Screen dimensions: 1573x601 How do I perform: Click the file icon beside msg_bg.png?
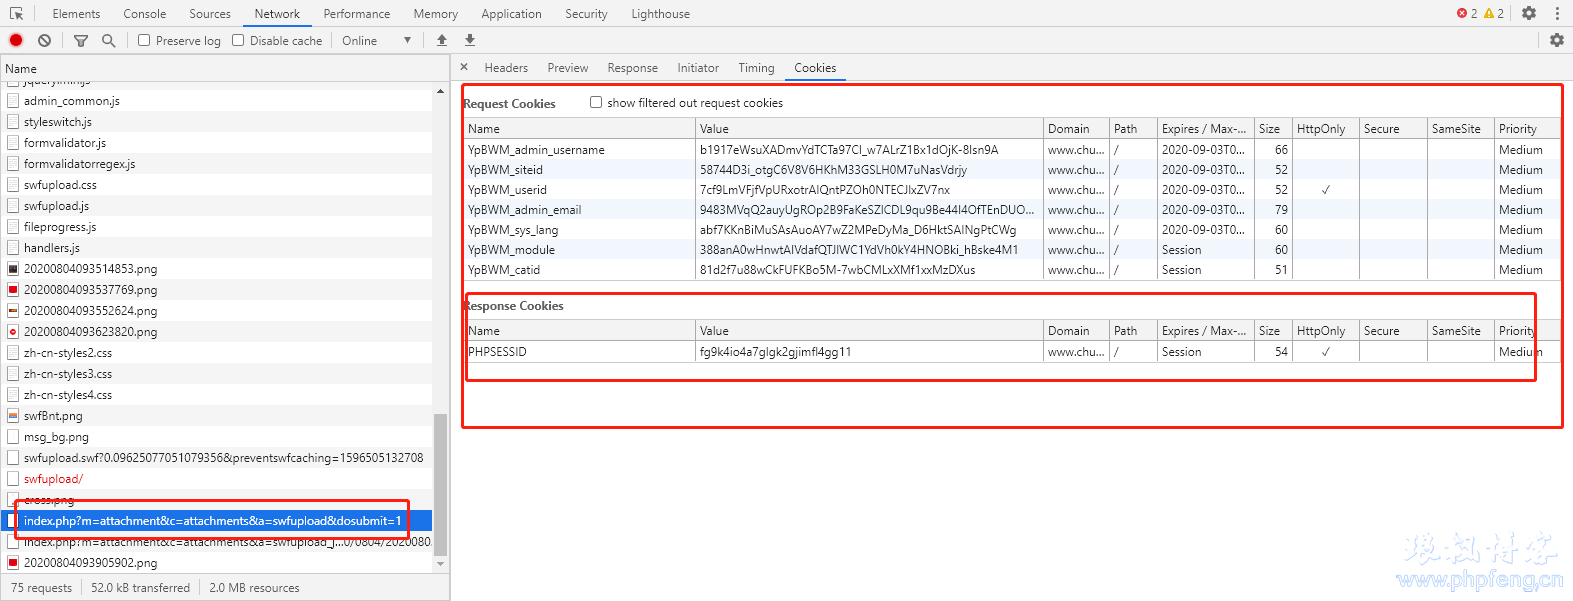pyautogui.click(x=13, y=437)
